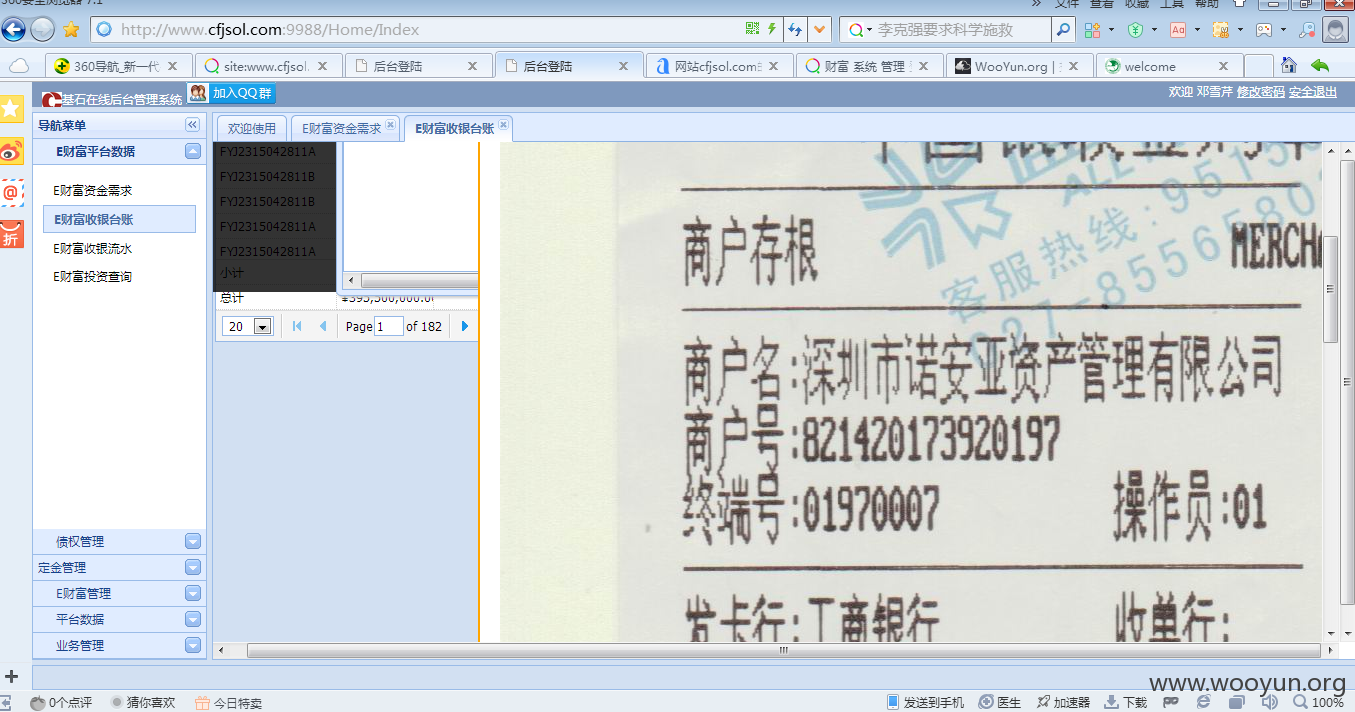This screenshot has height=712, width=1355.
Task: Bookmark page with yellow star icon
Action: click(x=71, y=30)
